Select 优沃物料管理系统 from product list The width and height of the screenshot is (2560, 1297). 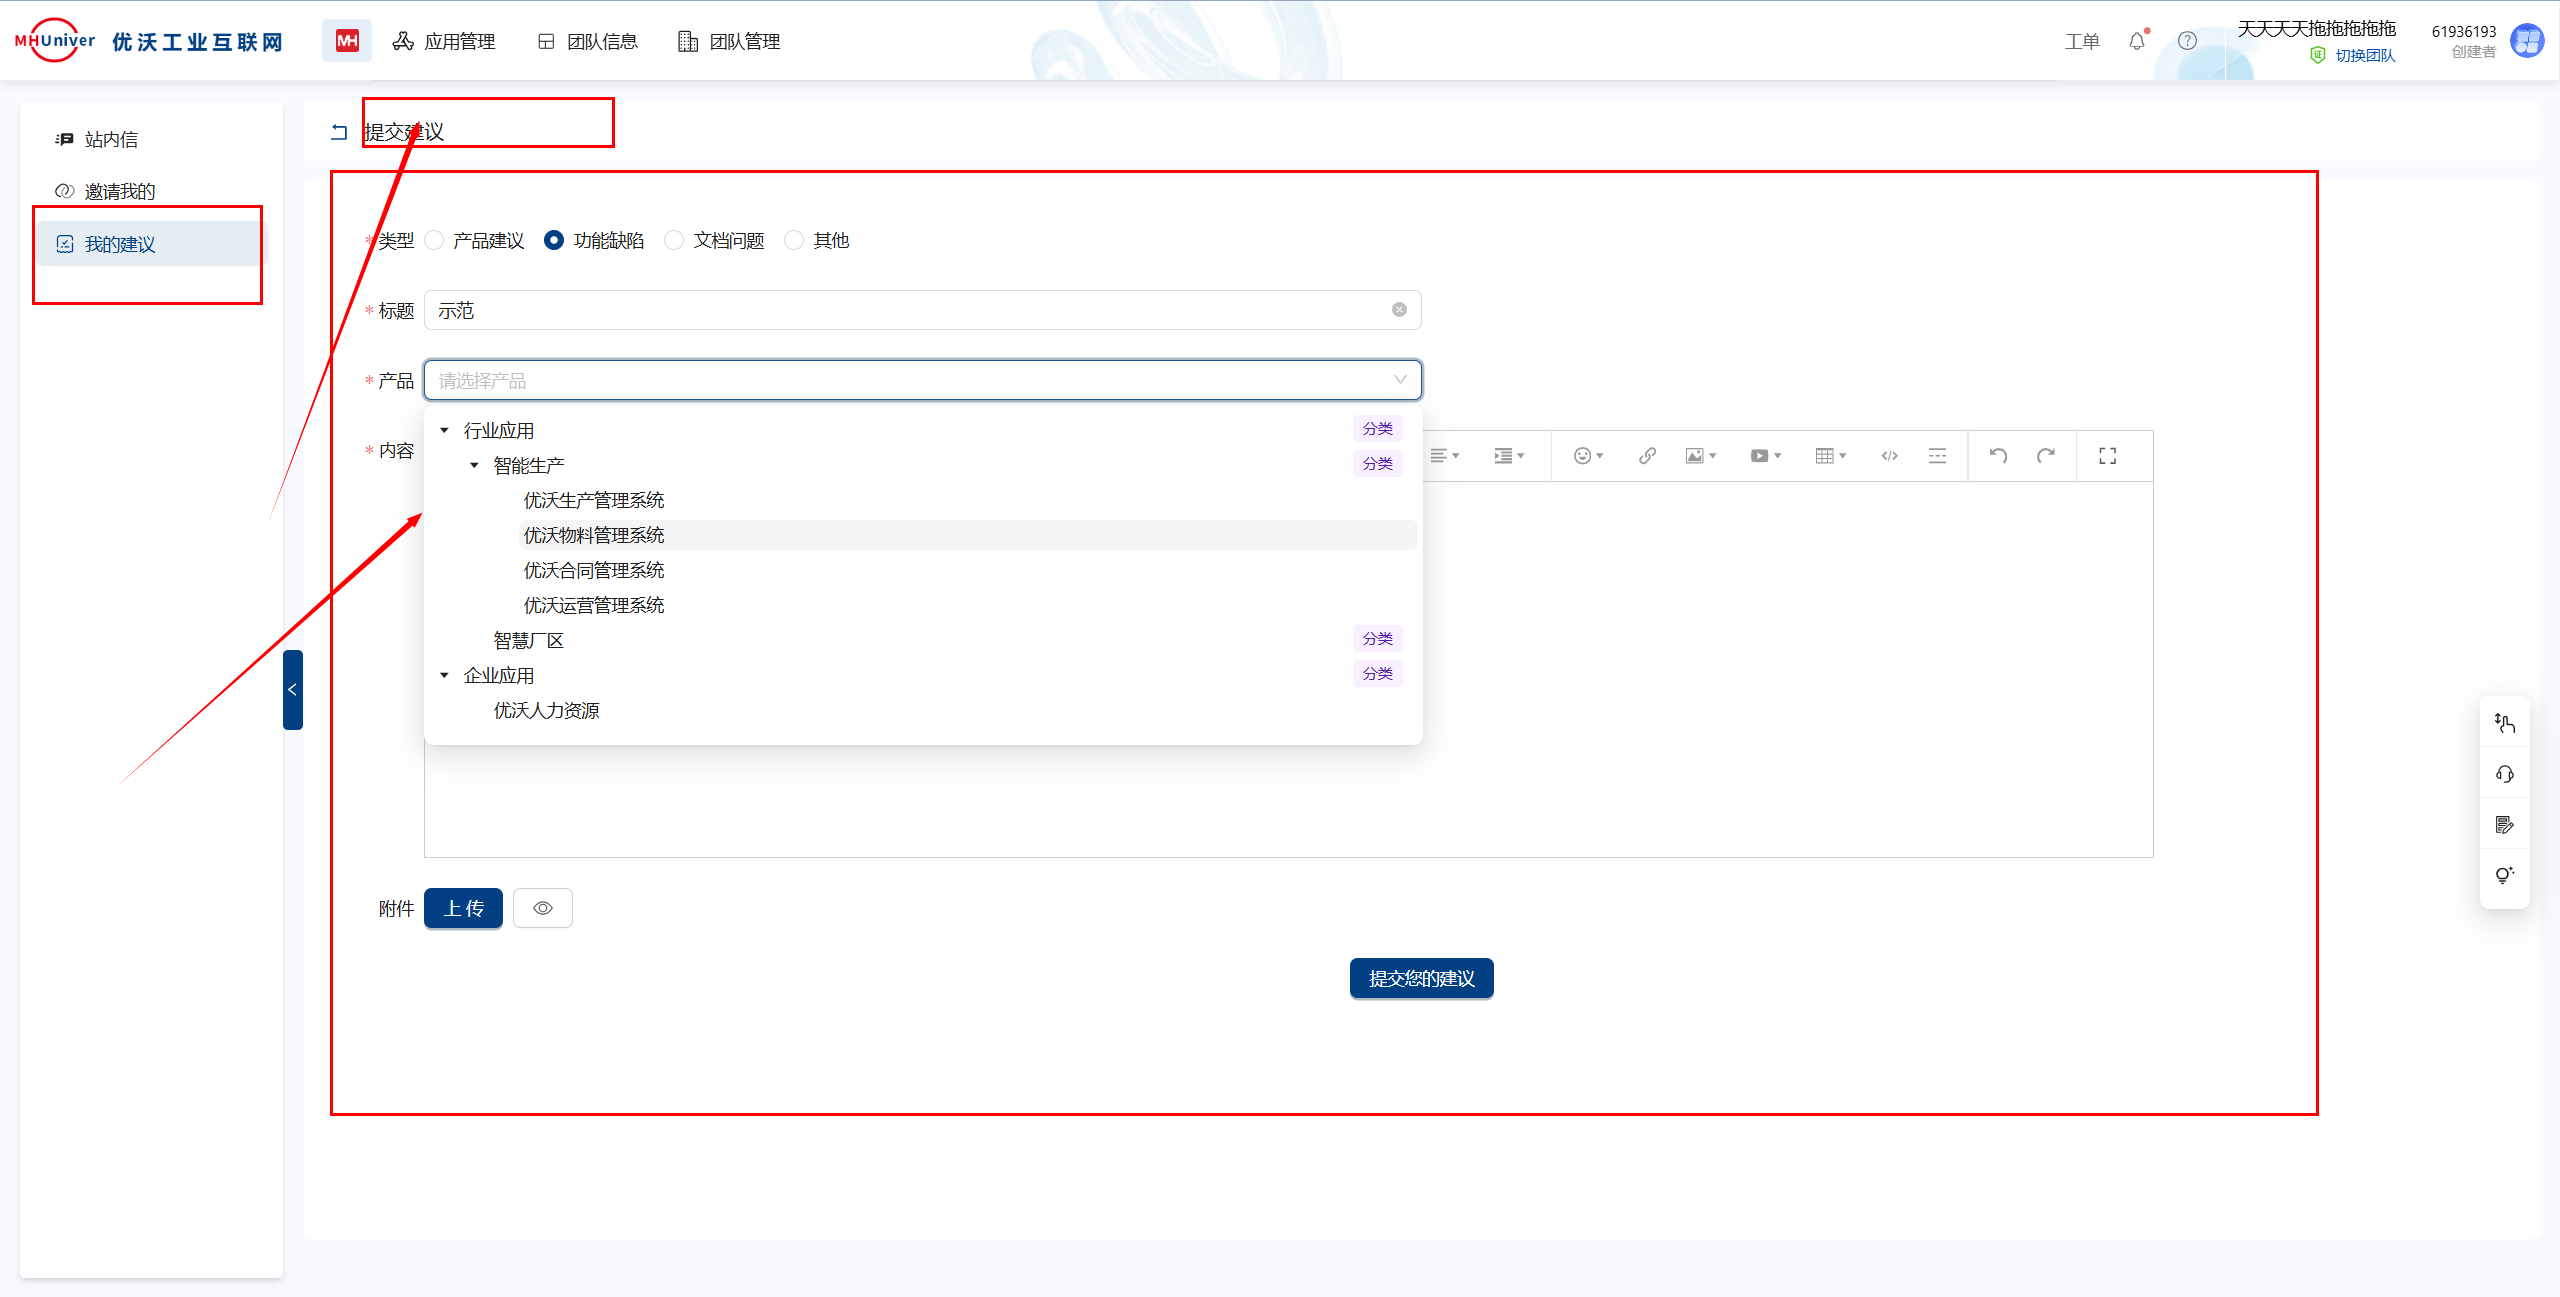594,535
